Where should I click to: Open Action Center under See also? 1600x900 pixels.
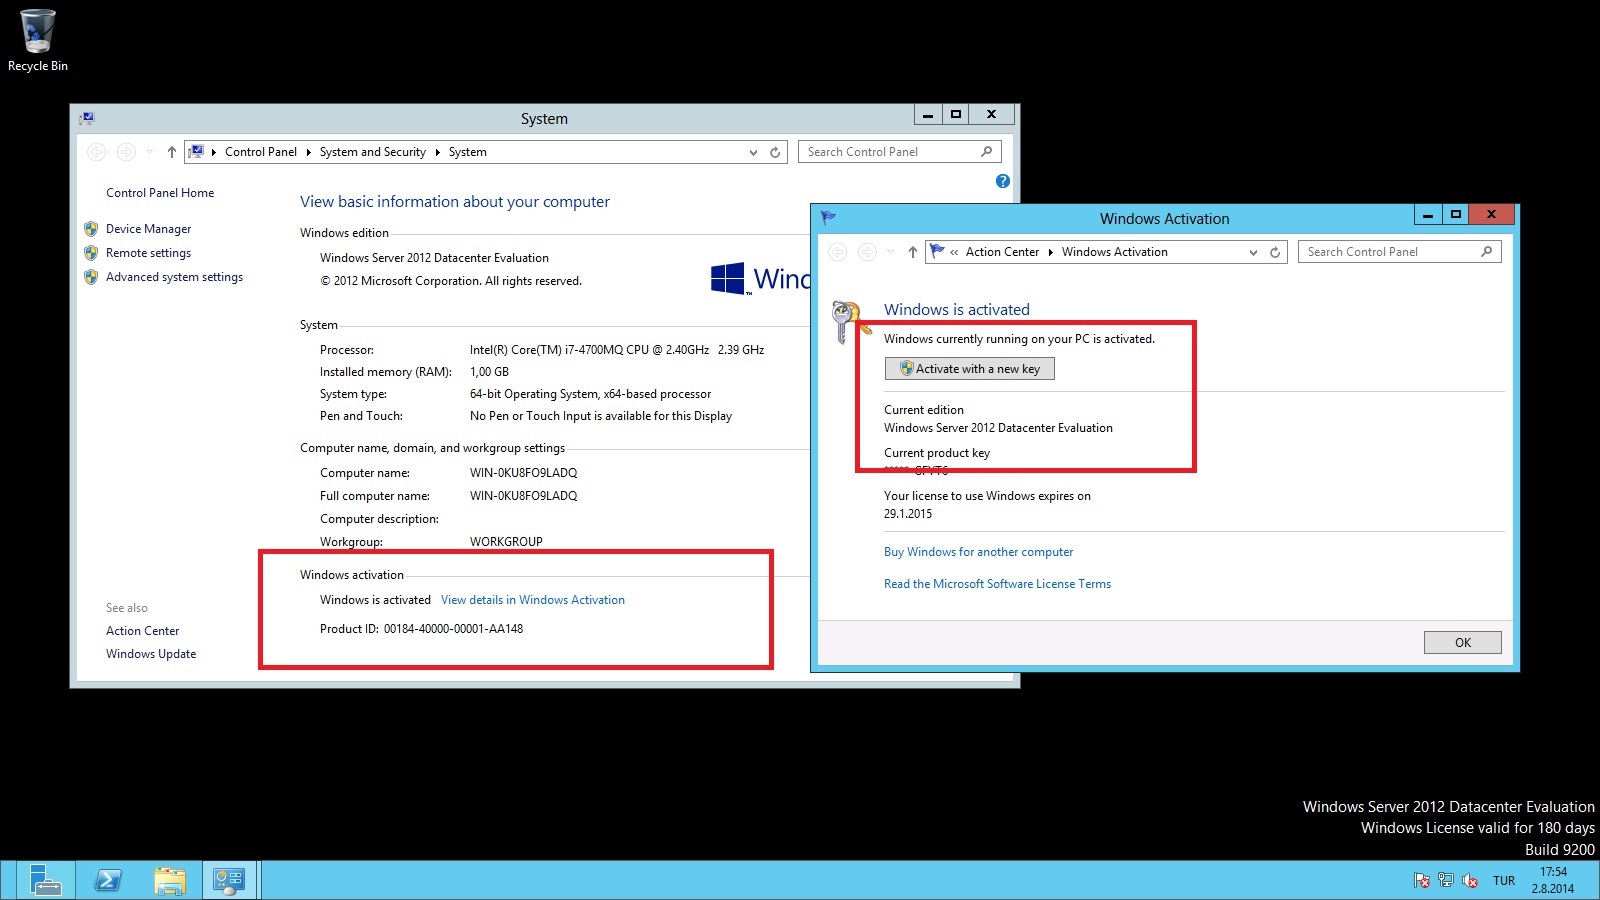143,631
